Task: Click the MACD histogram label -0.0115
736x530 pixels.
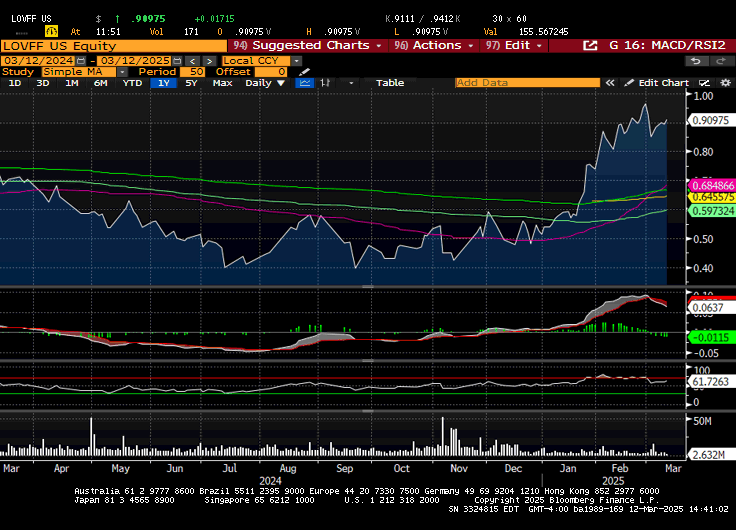Action: pyautogui.click(x=712, y=338)
